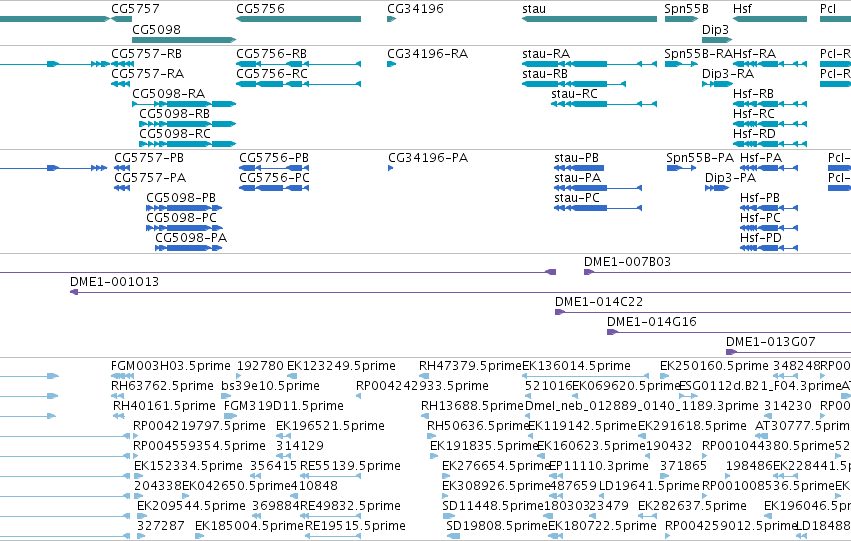This screenshot has height=541, width=851.
Task: Click transcript Dip3-RA
Action: tap(728, 74)
